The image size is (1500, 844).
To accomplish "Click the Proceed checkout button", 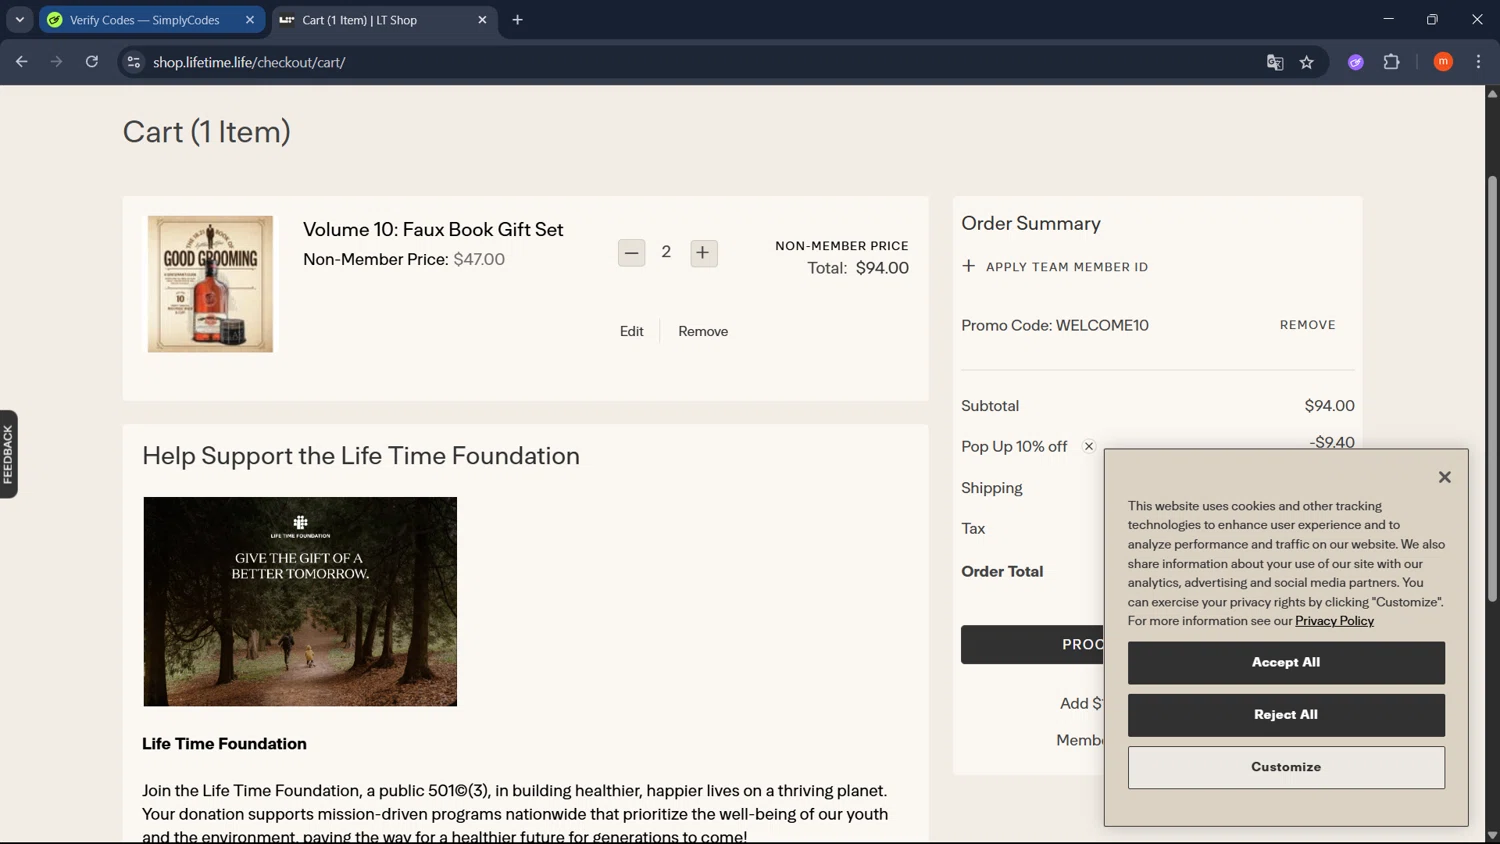I will point(1032,645).
